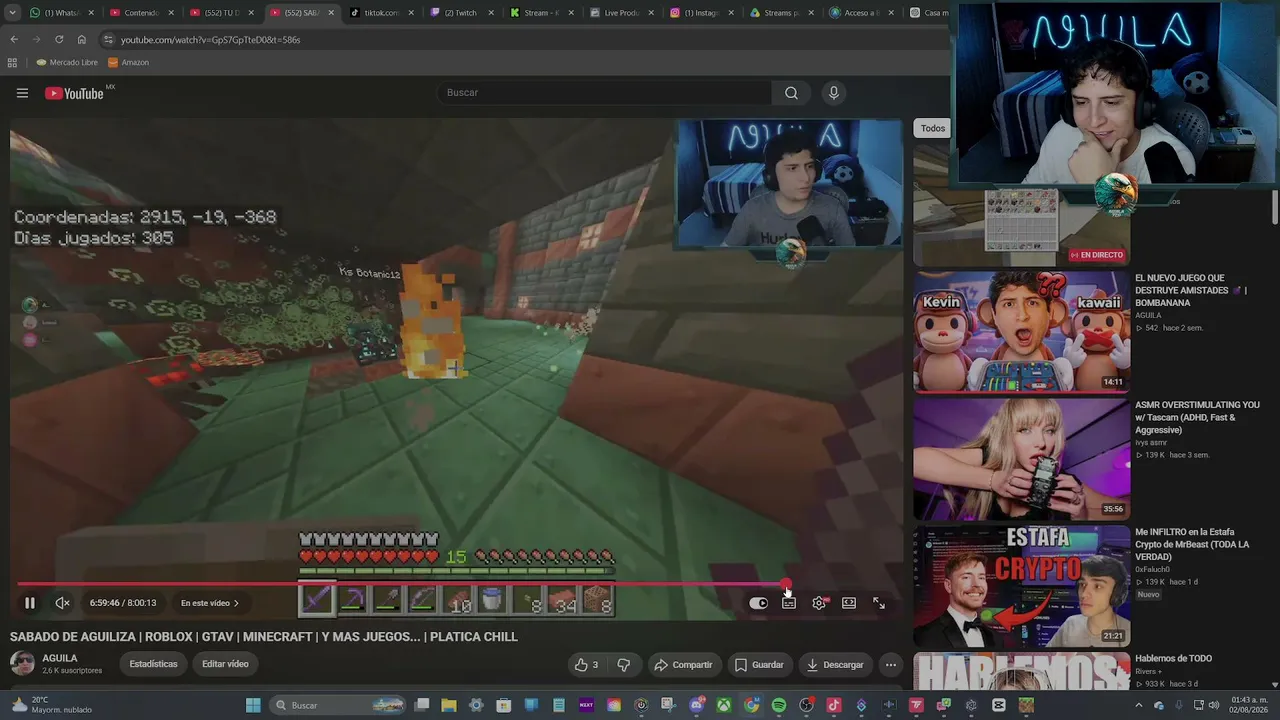Click the address bar URL
The width and height of the screenshot is (1280, 720).
(x=210, y=40)
